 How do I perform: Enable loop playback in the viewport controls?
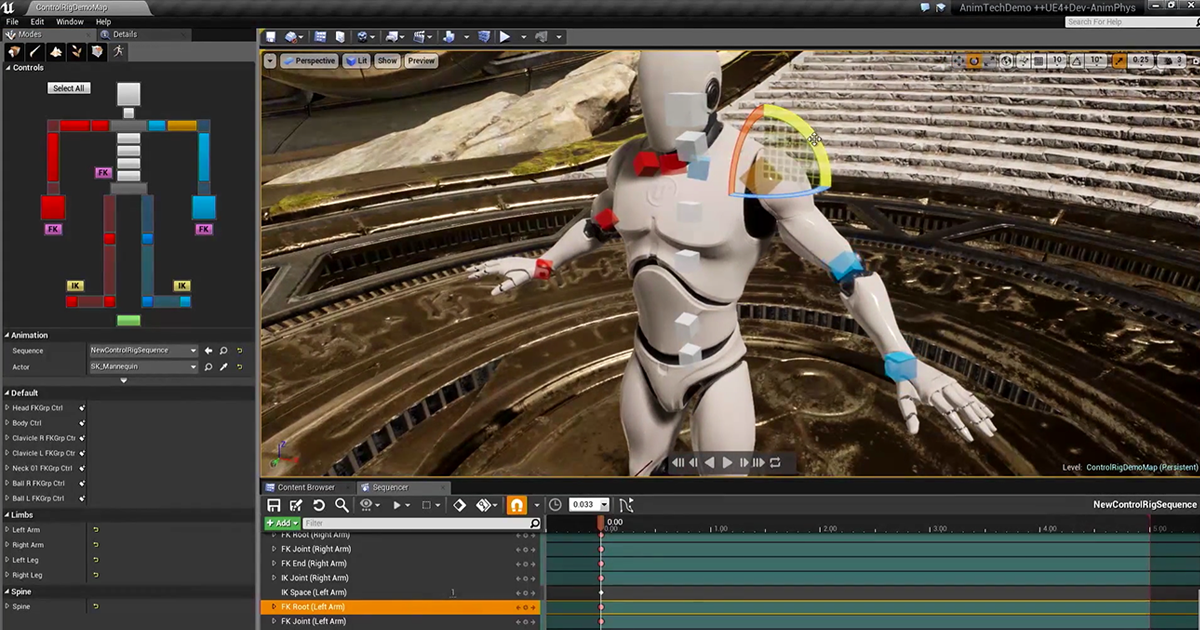tap(775, 462)
